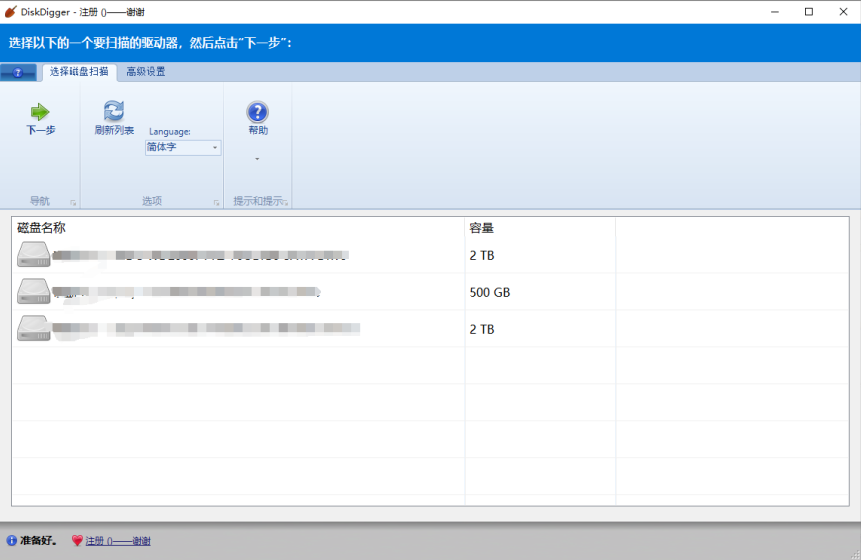Click the blurred name of the 500 GB disk
The width and height of the screenshot is (861, 560).
(186, 292)
